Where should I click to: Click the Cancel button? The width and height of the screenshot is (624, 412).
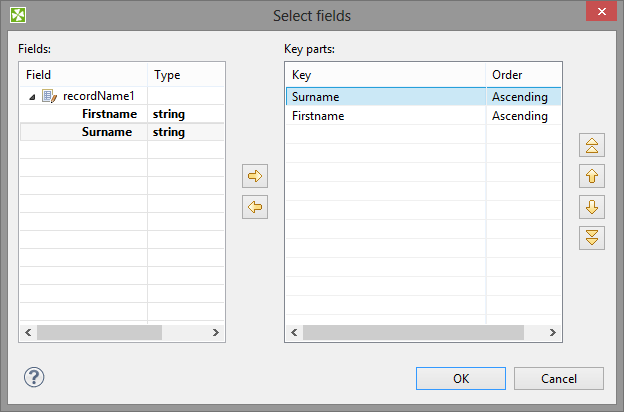(x=559, y=379)
